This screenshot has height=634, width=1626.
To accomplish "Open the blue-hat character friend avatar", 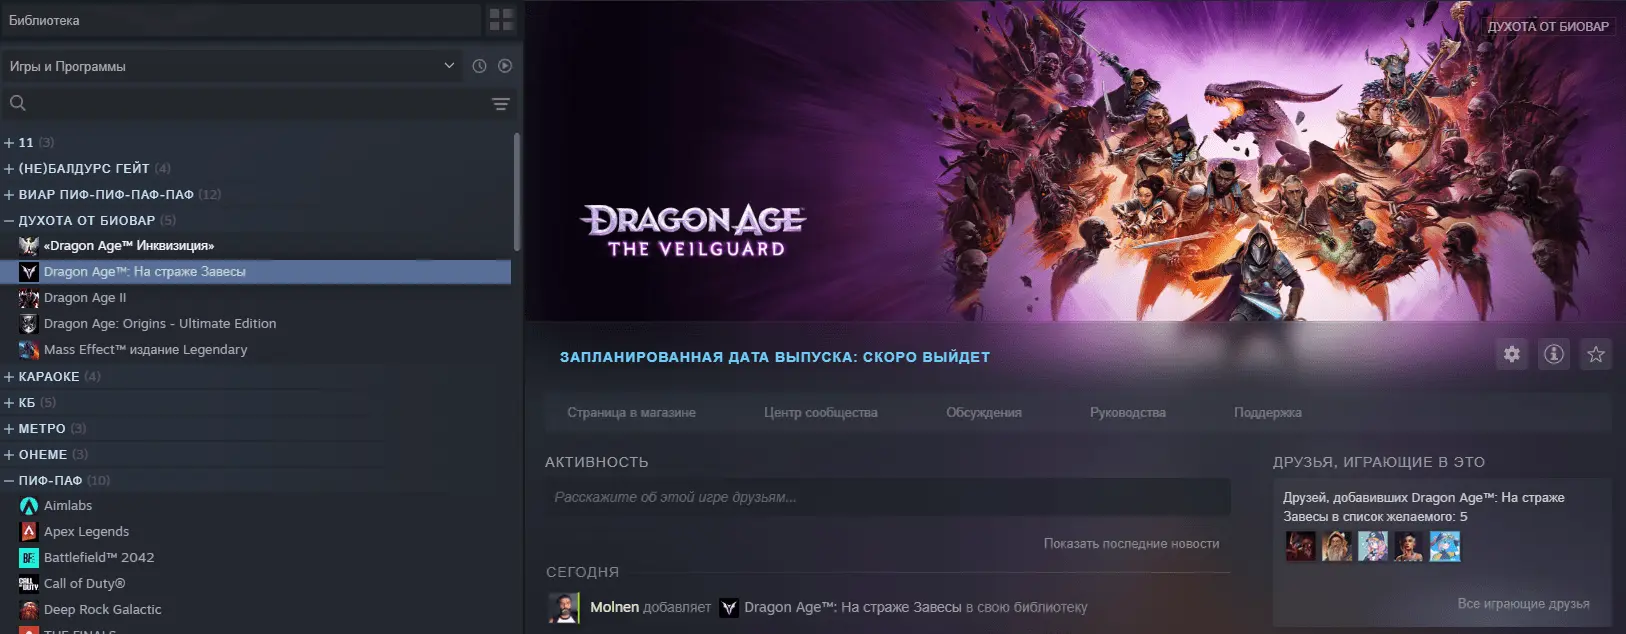I will [1445, 546].
